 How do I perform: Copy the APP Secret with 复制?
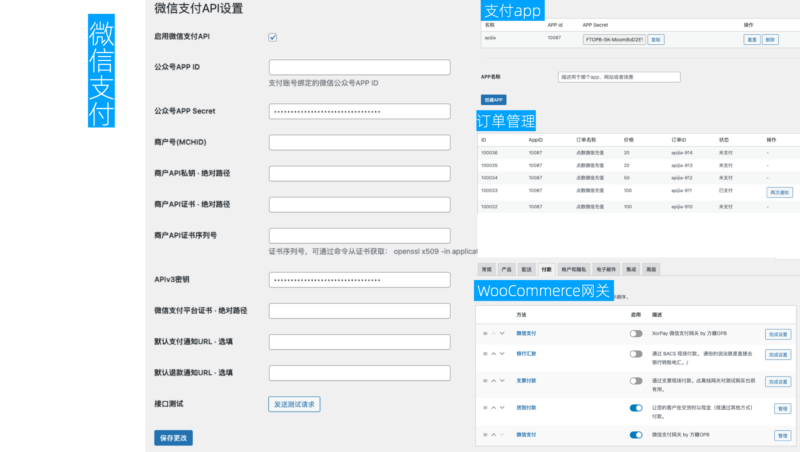pos(656,39)
